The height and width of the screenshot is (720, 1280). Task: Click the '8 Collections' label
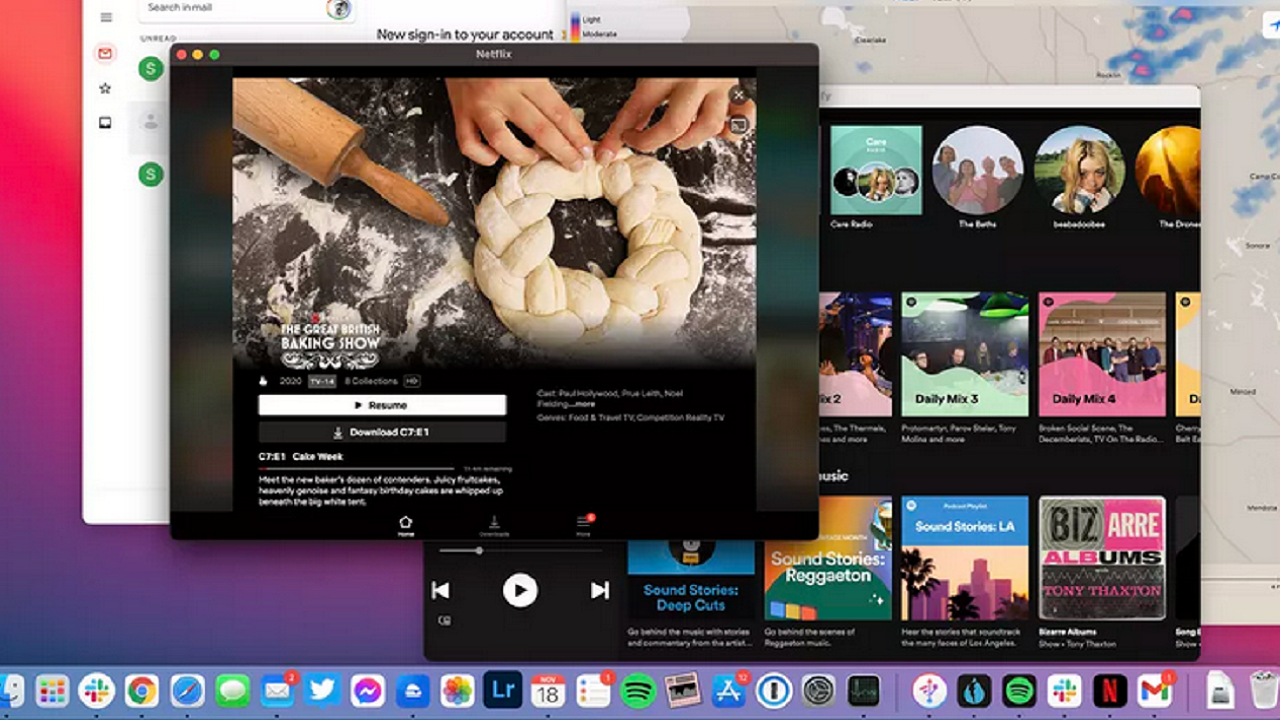coord(371,381)
